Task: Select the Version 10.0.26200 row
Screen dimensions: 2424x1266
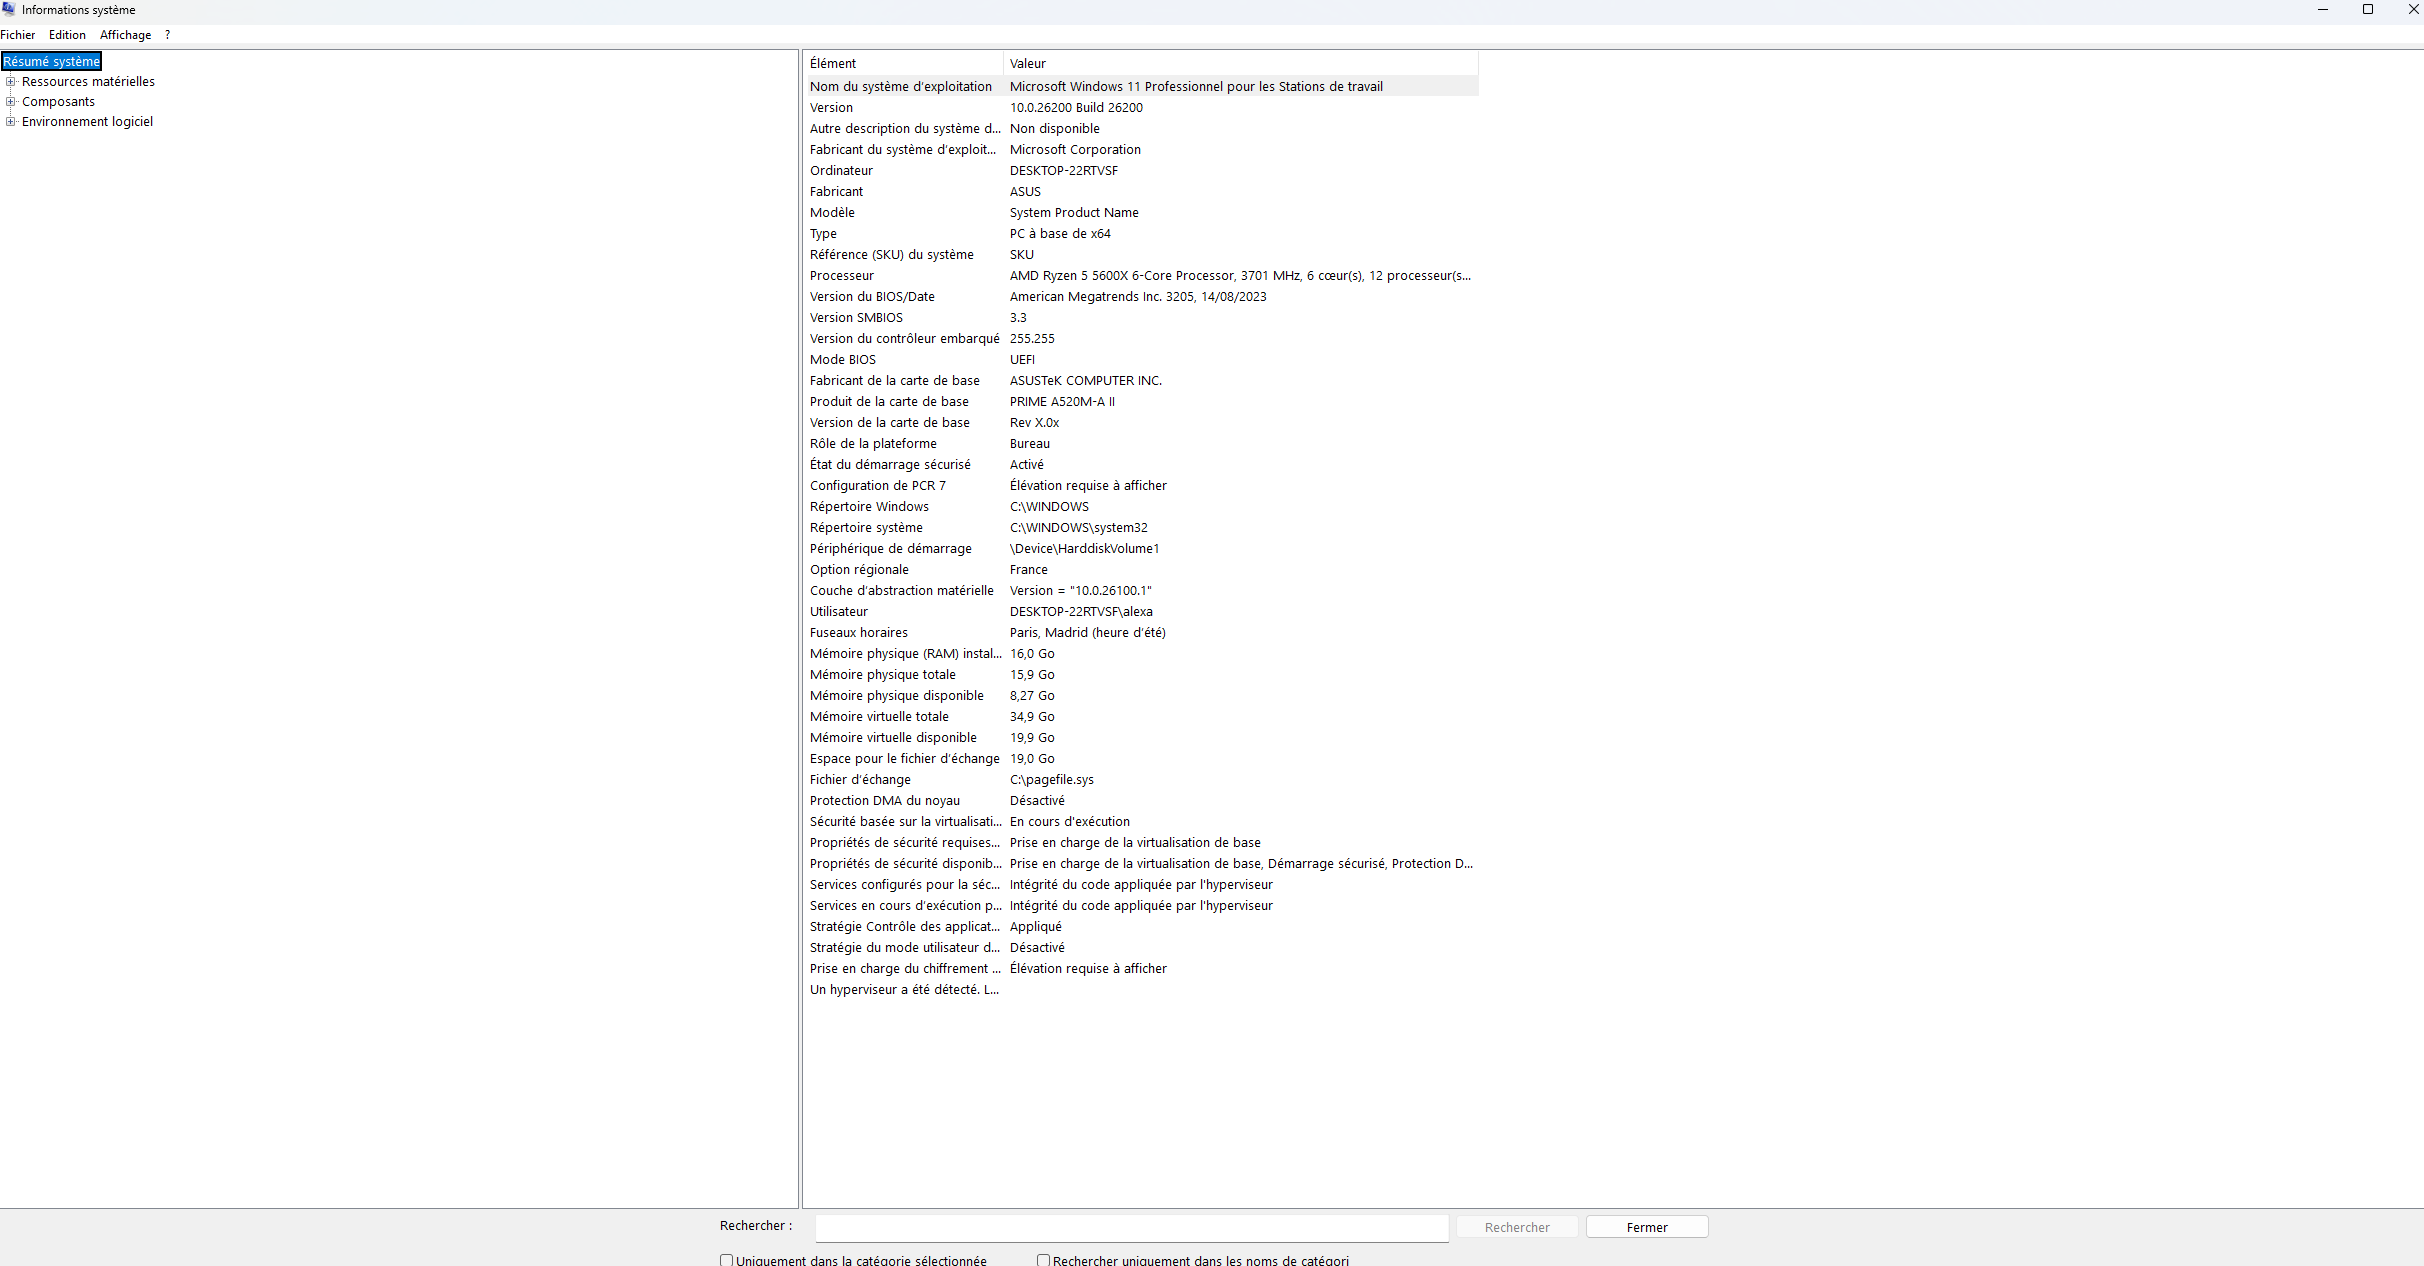Action: [1141, 108]
